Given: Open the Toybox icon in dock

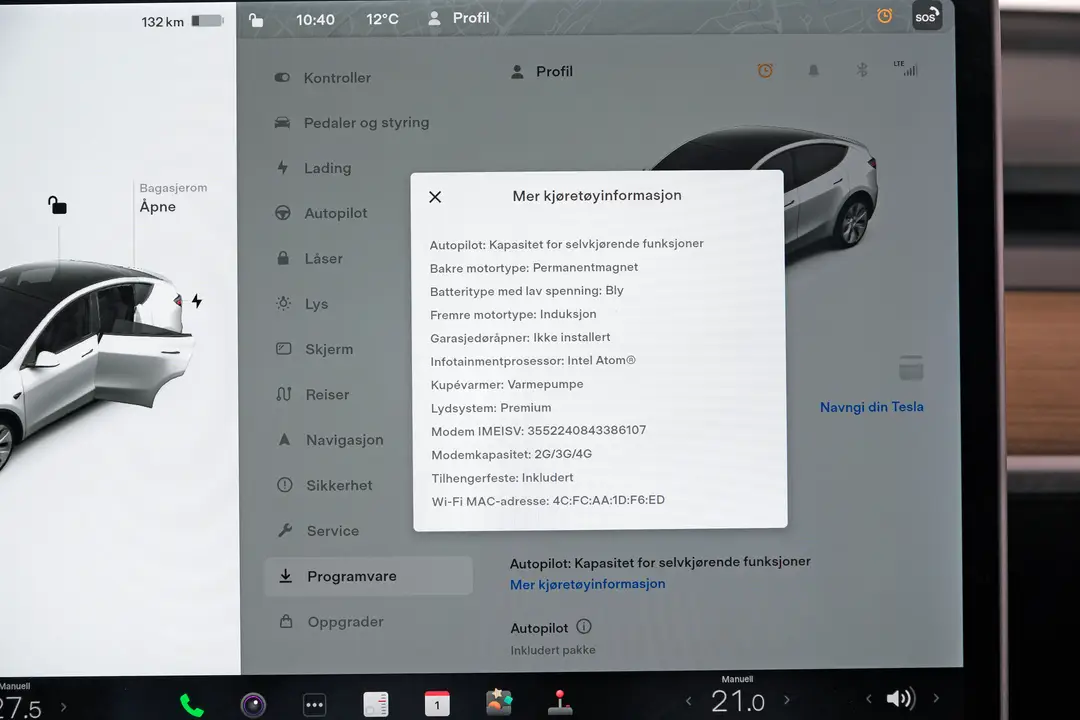Looking at the screenshot, I should (x=499, y=703).
